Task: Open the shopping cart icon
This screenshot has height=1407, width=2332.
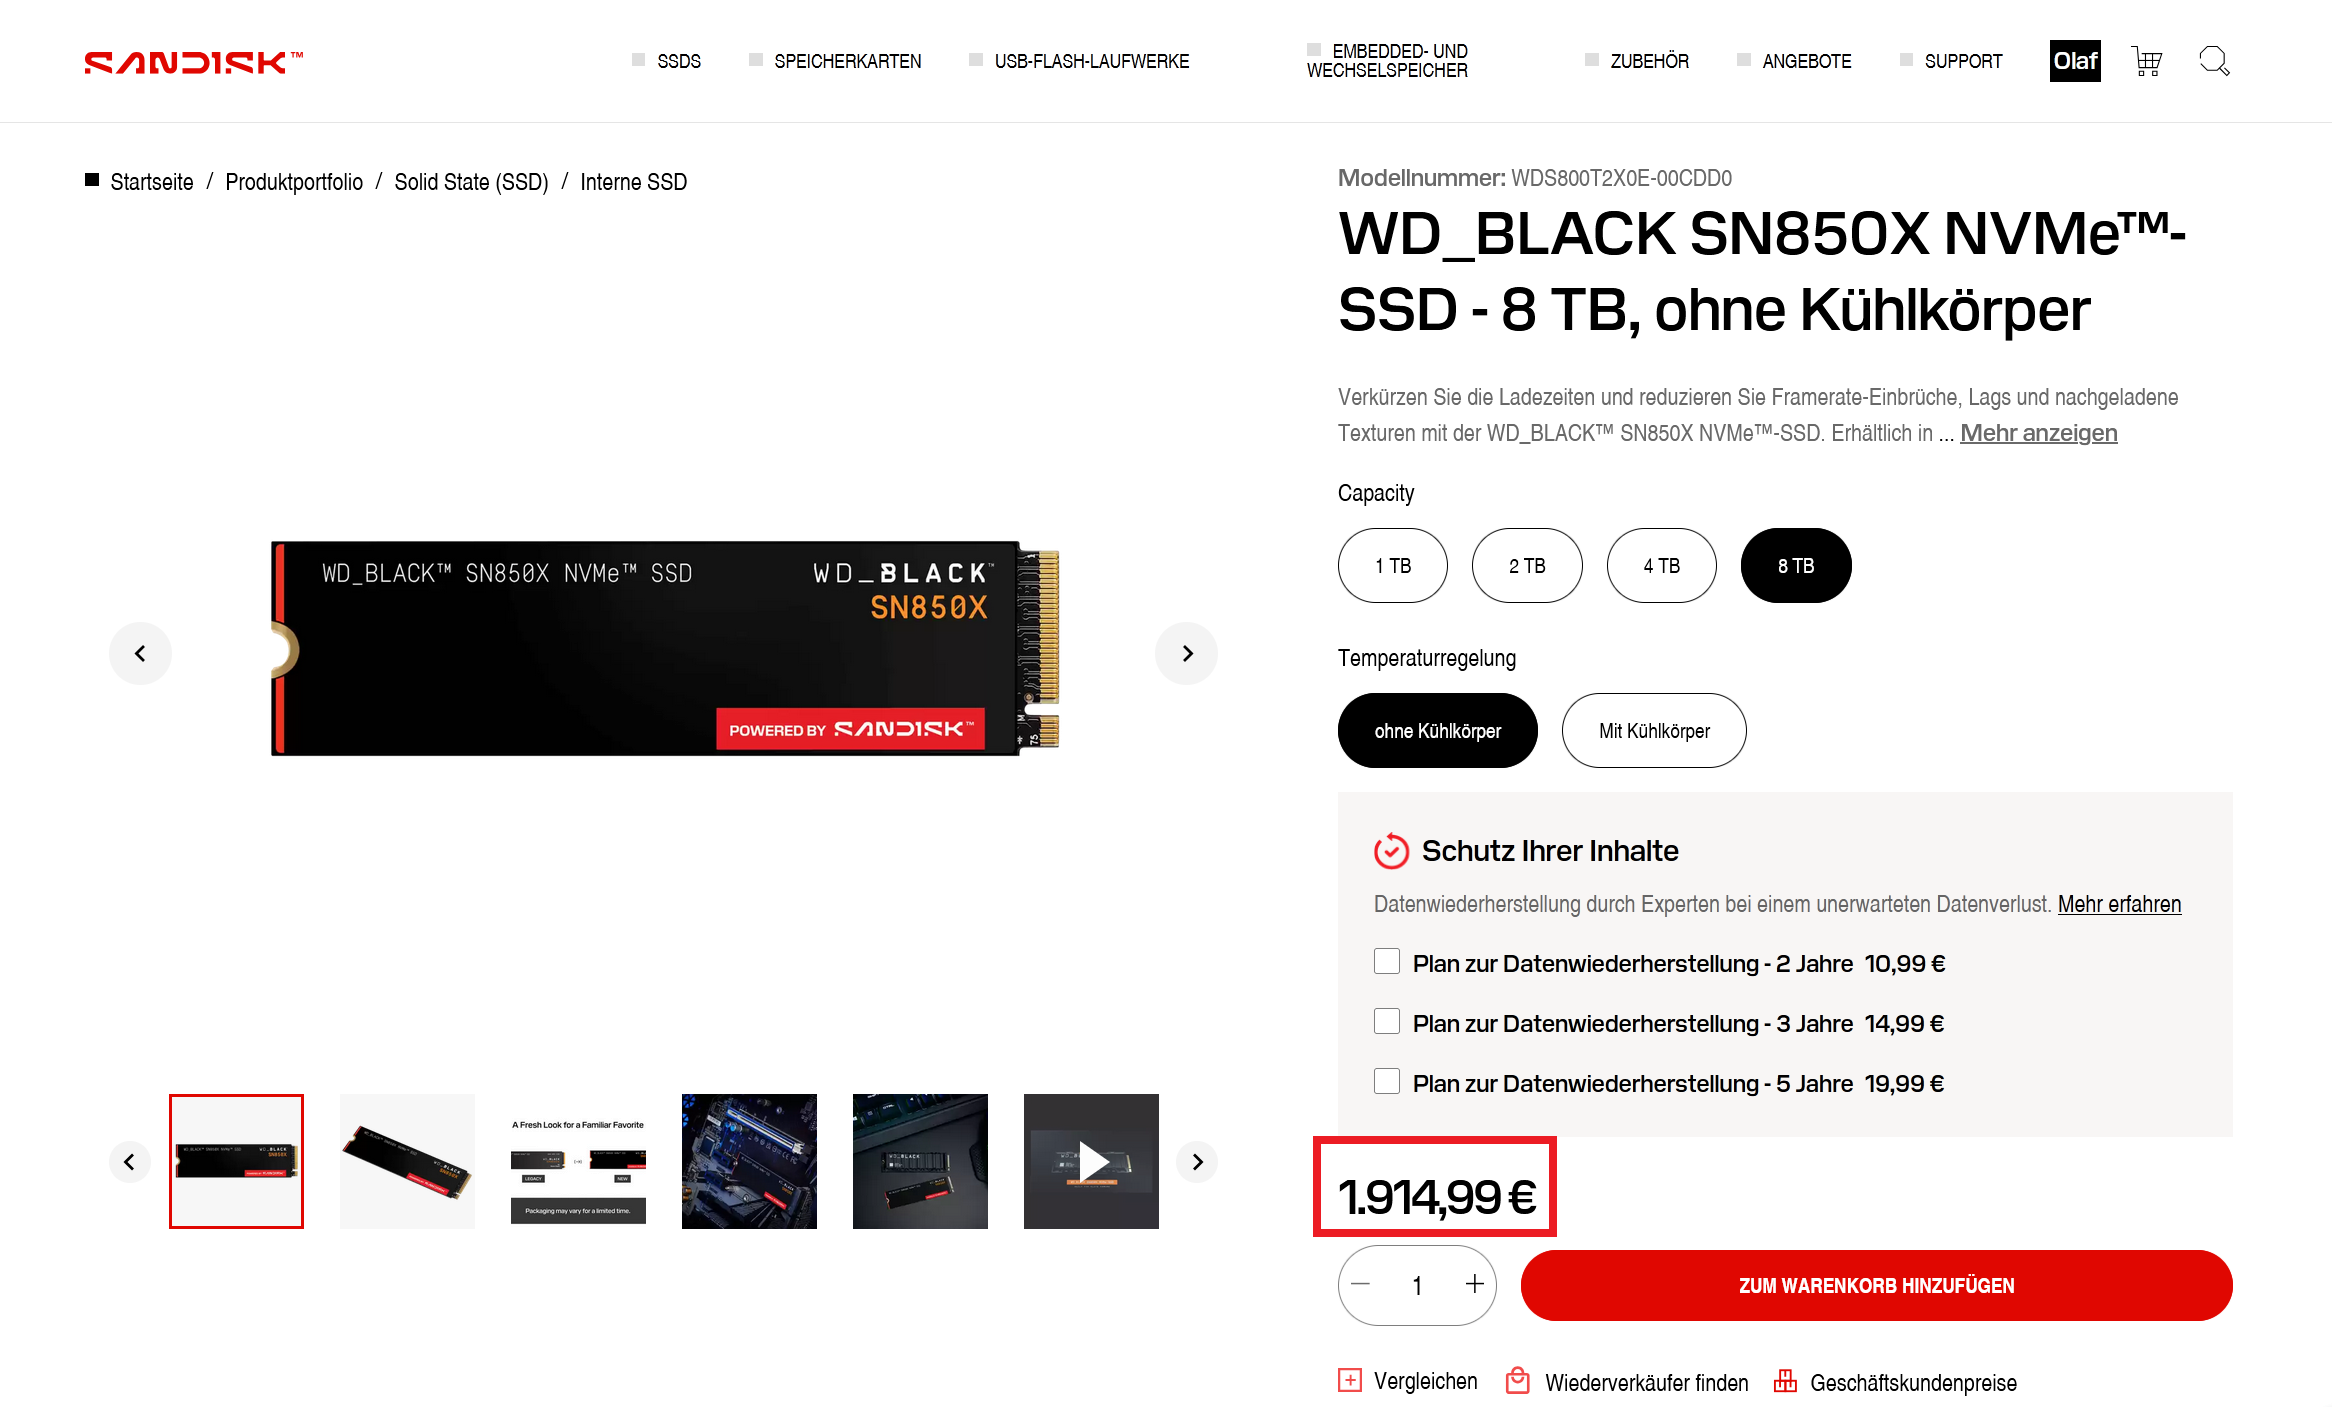Action: [2146, 62]
